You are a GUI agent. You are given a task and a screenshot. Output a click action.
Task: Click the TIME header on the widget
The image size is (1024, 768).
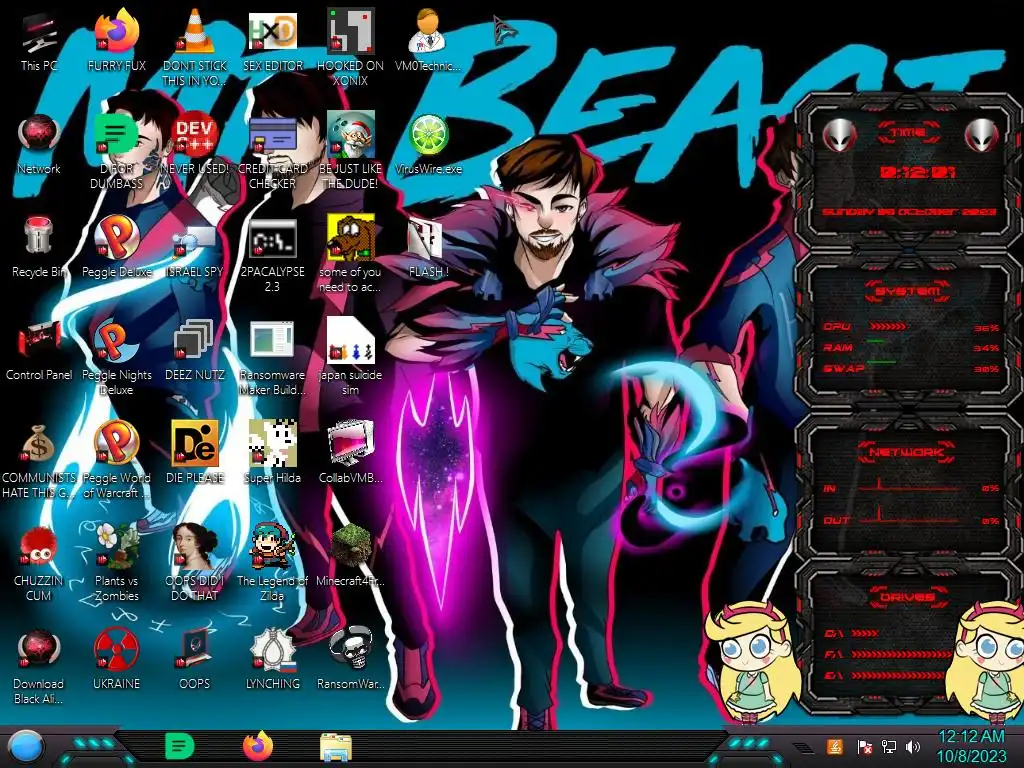point(908,133)
